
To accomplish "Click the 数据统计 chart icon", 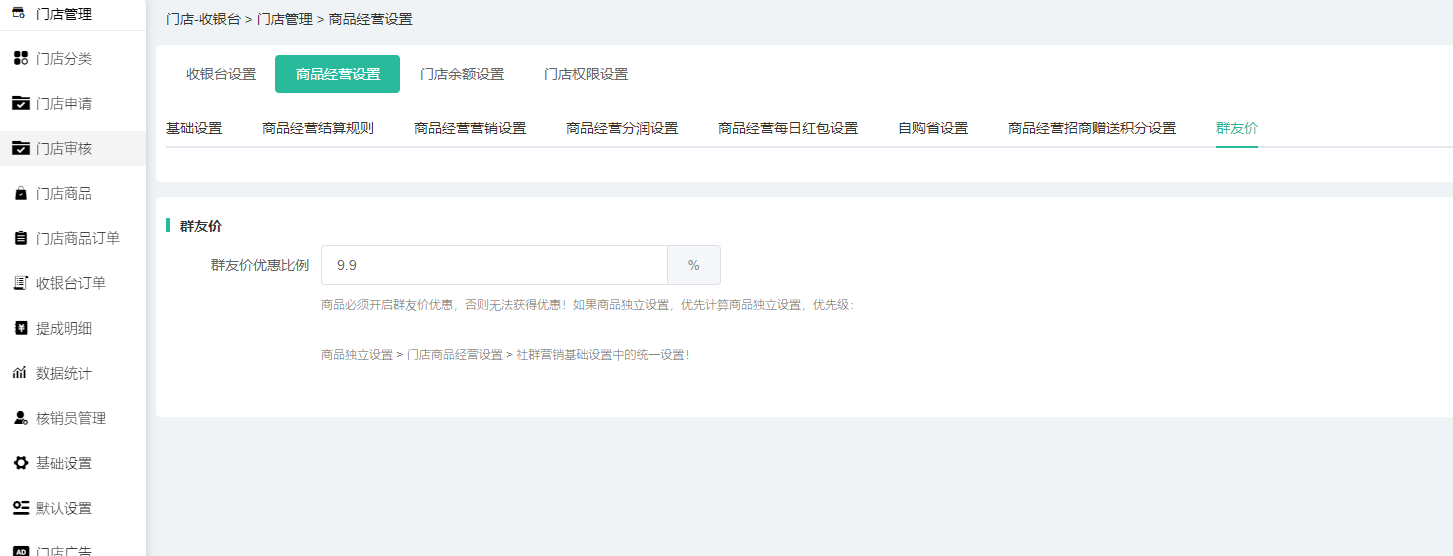I will [20, 374].
